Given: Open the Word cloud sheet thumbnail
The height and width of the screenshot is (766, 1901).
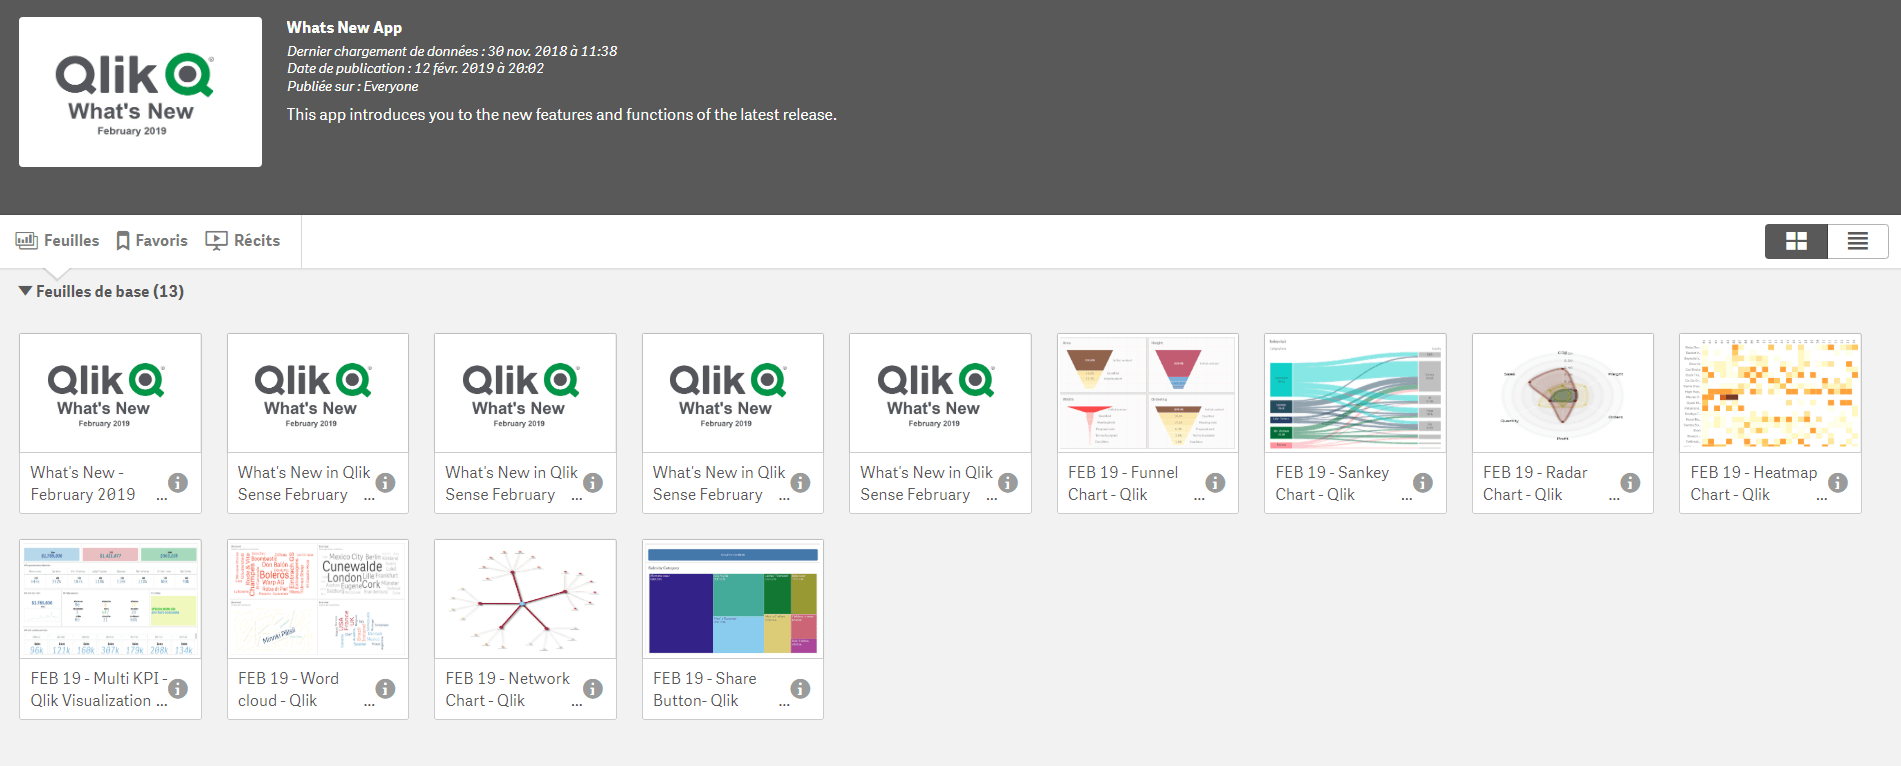Looking at the screenshot, I should (x=318, y=599).
